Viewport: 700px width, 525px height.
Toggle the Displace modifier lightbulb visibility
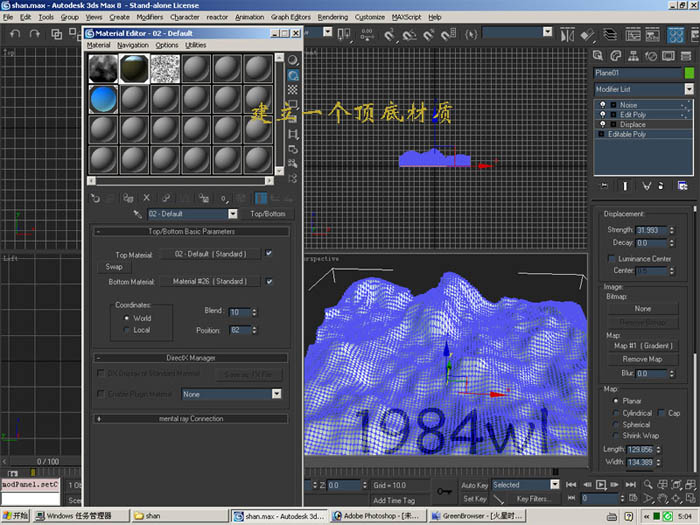tap(603, 125)
